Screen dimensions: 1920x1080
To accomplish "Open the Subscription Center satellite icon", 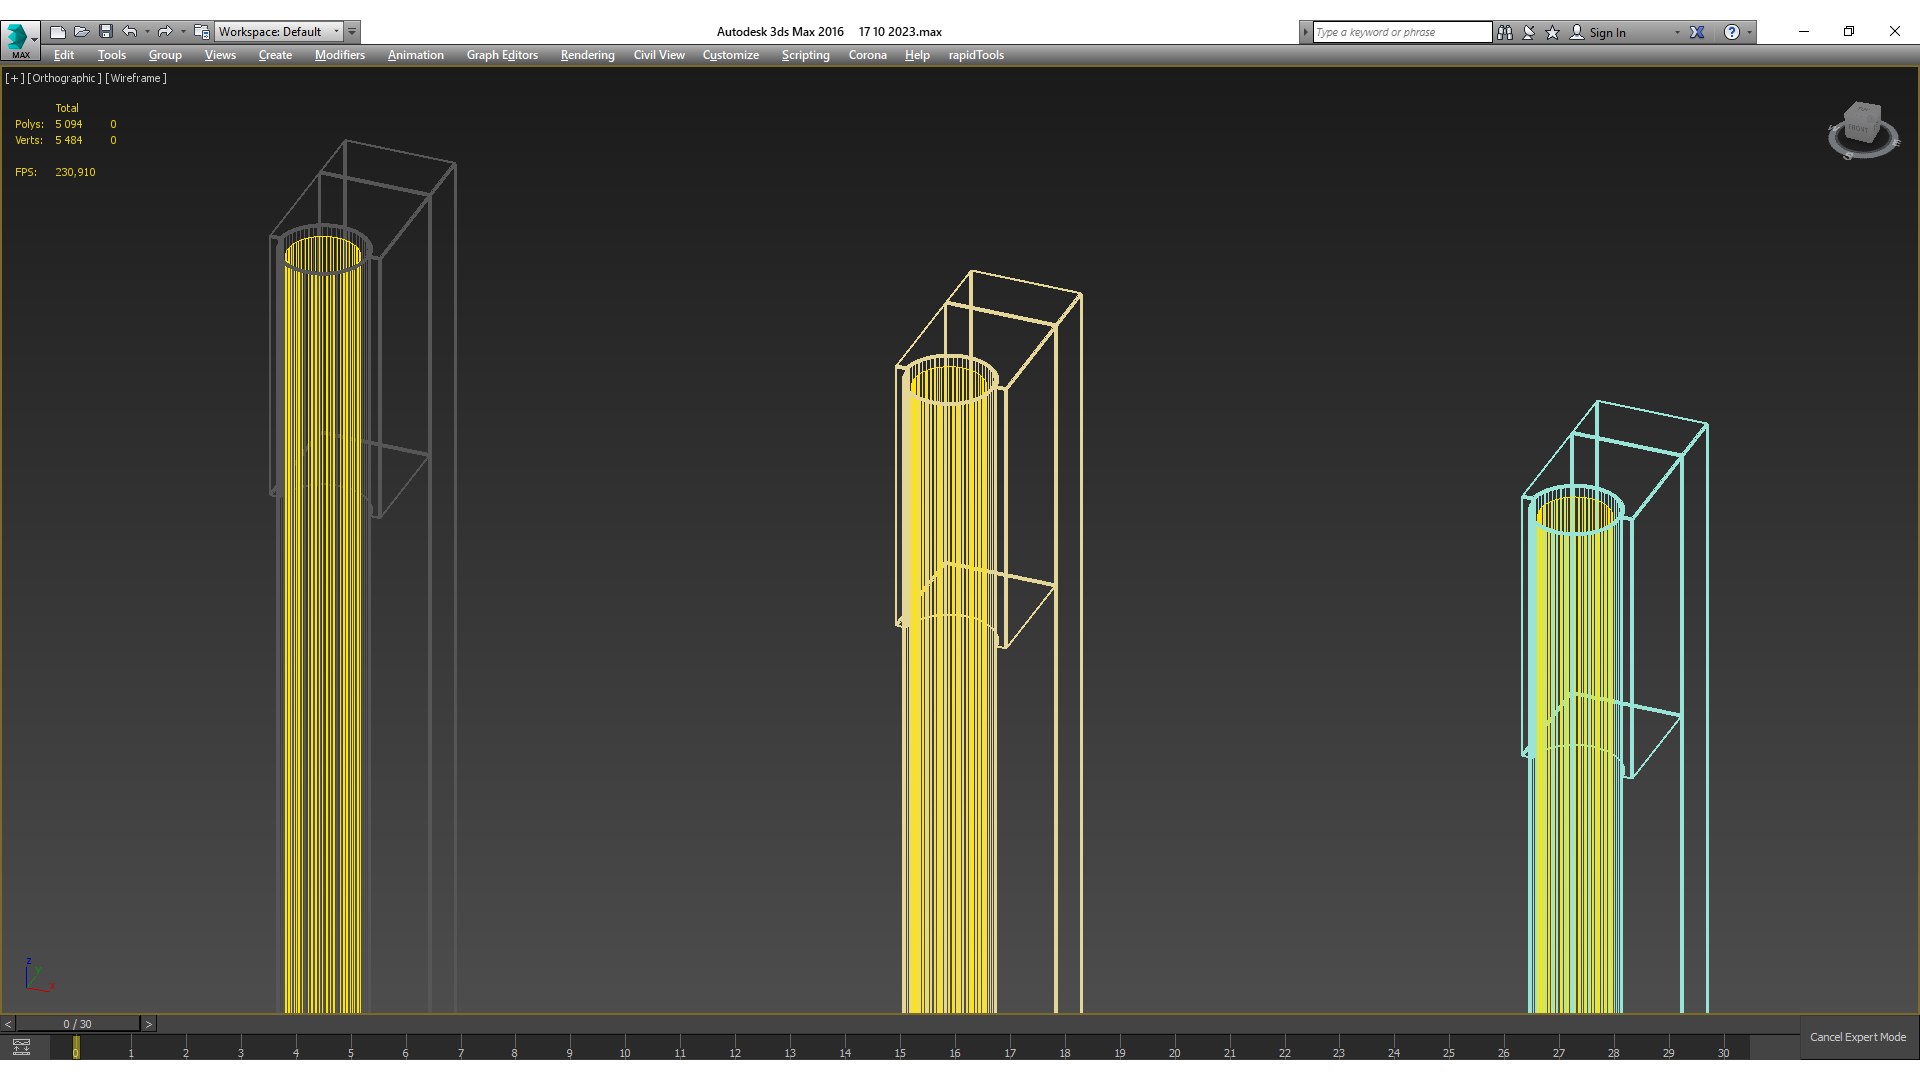I will coord(1529,32).
